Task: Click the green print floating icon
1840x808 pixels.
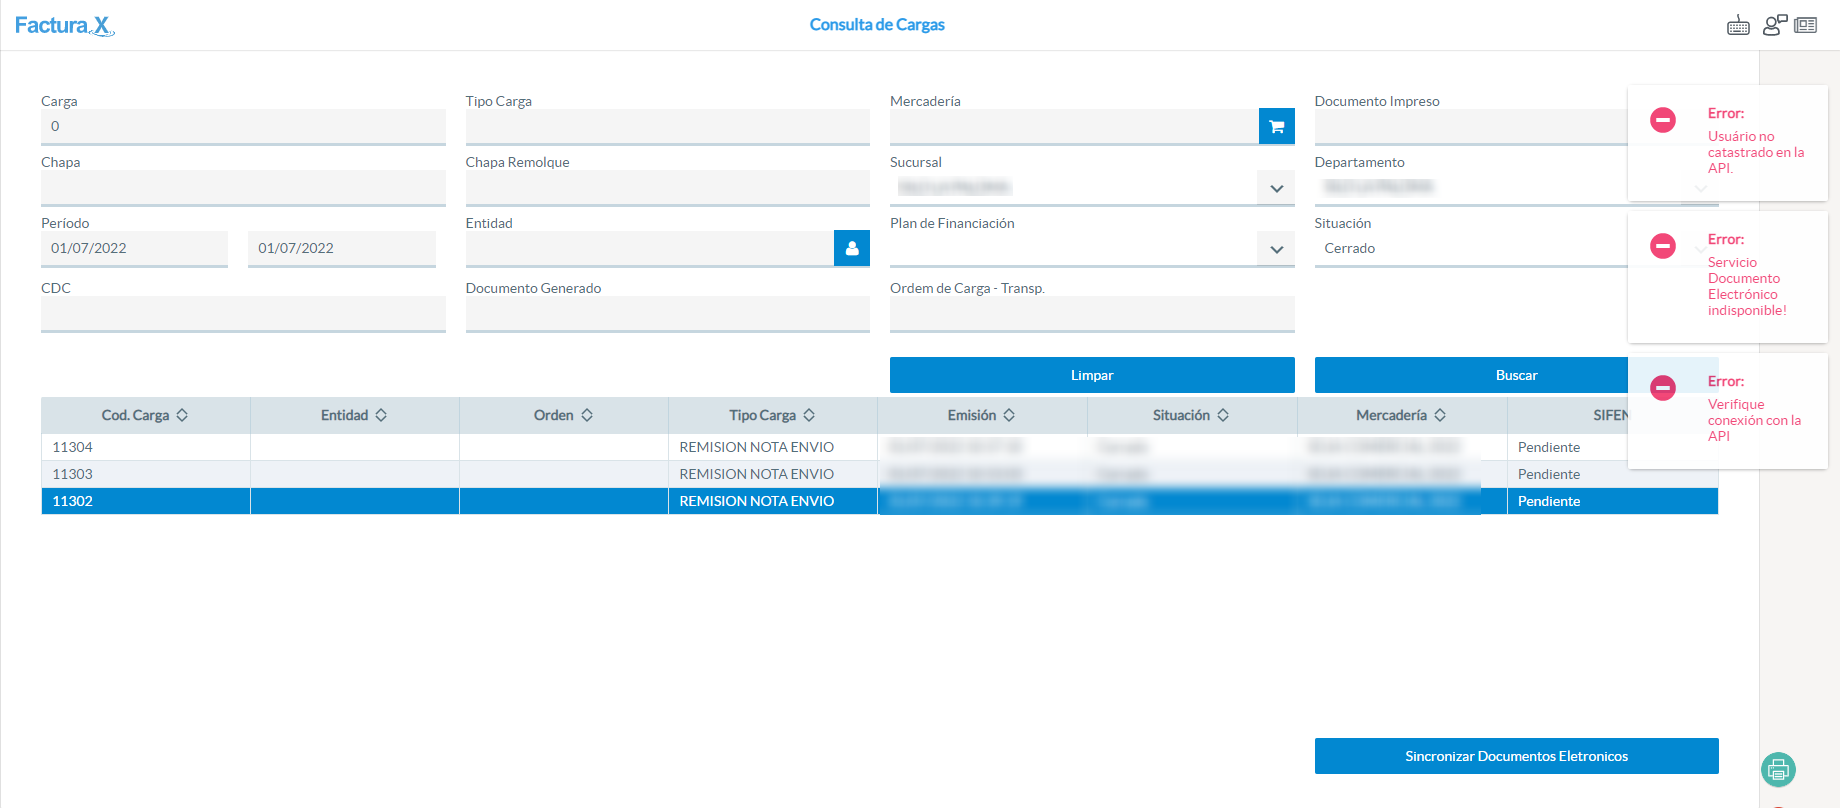Action: (x=1778, y=769)
